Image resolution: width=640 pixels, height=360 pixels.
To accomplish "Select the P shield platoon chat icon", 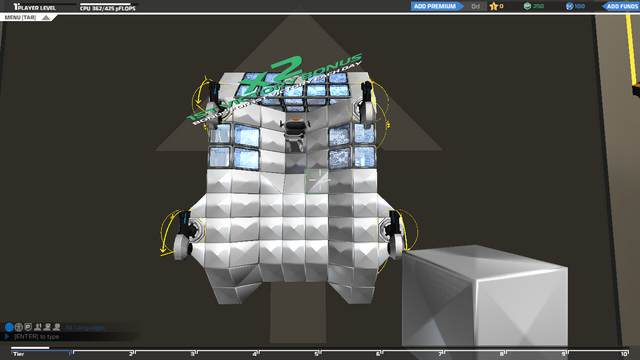I will point(28,327).
